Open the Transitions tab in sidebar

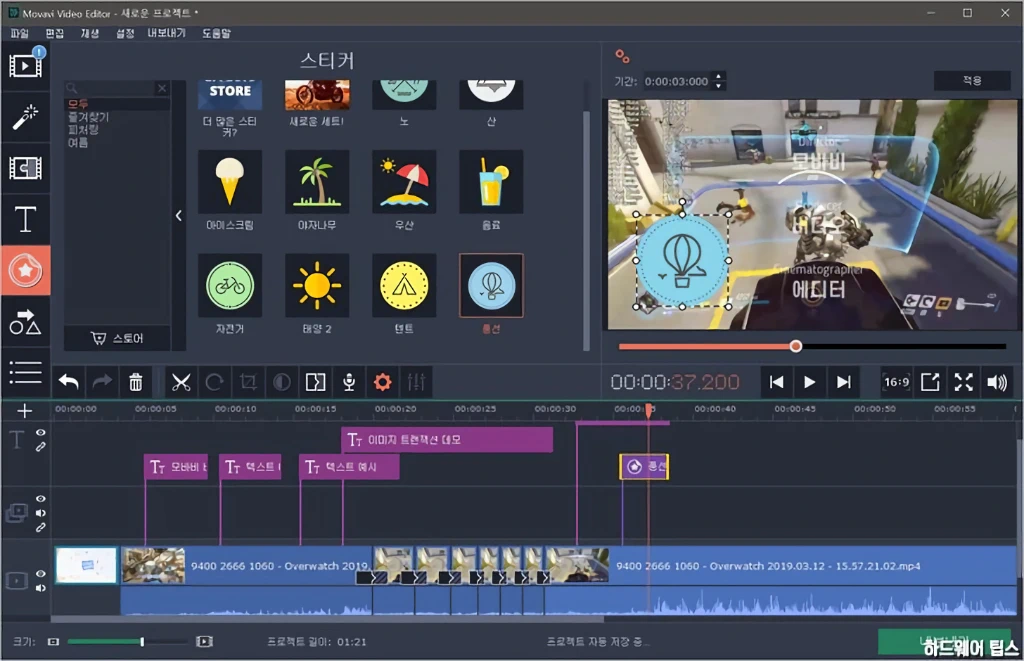(x=25, y=168)
